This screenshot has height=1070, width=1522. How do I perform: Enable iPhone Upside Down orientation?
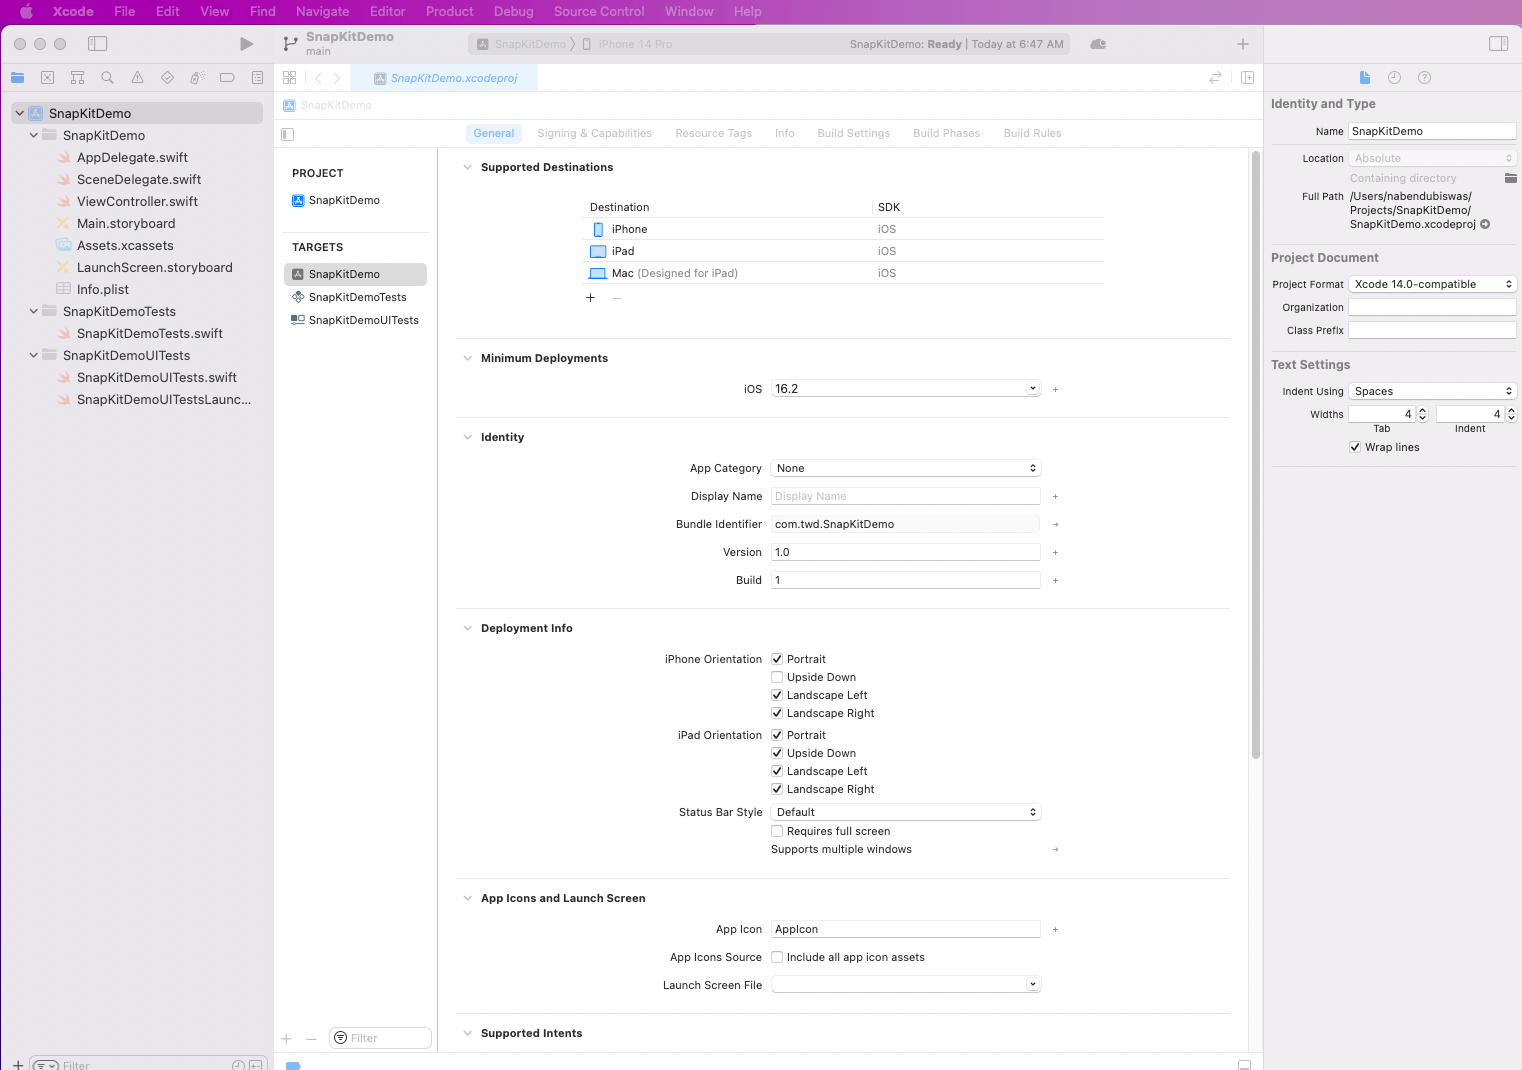(777, 677)
